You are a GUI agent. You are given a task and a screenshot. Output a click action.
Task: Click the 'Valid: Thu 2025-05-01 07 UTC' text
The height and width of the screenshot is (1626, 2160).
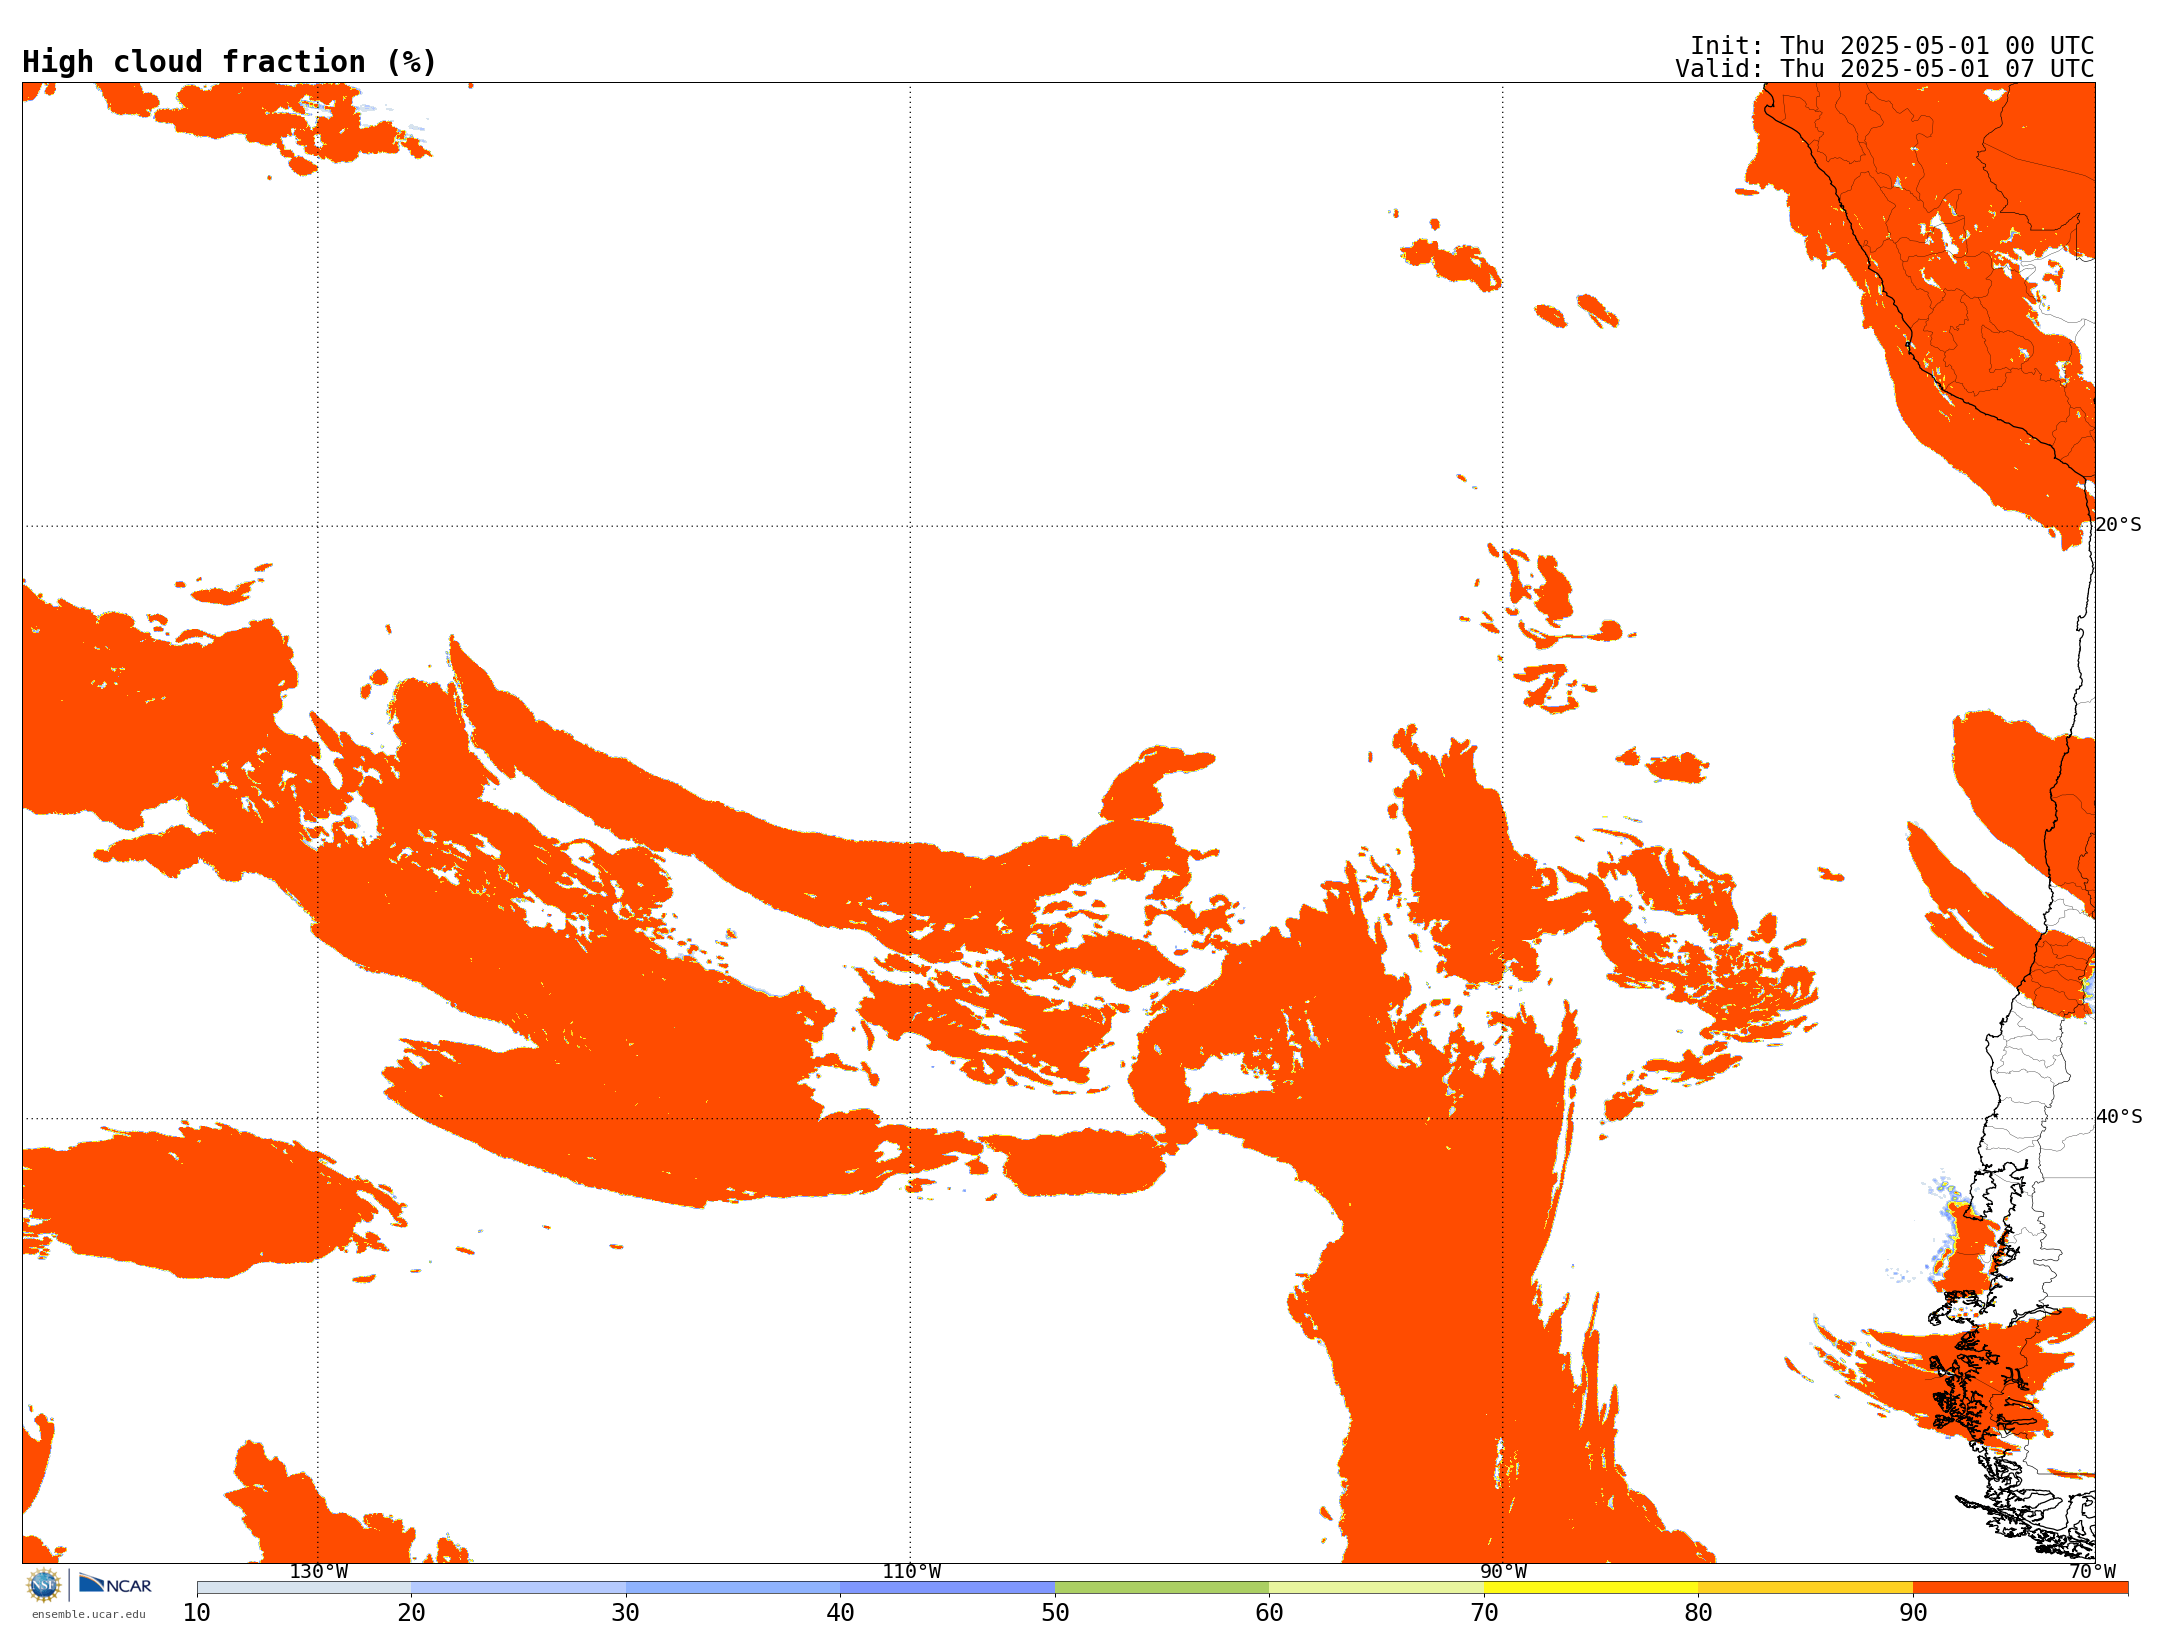click(x=1885, y=69)
